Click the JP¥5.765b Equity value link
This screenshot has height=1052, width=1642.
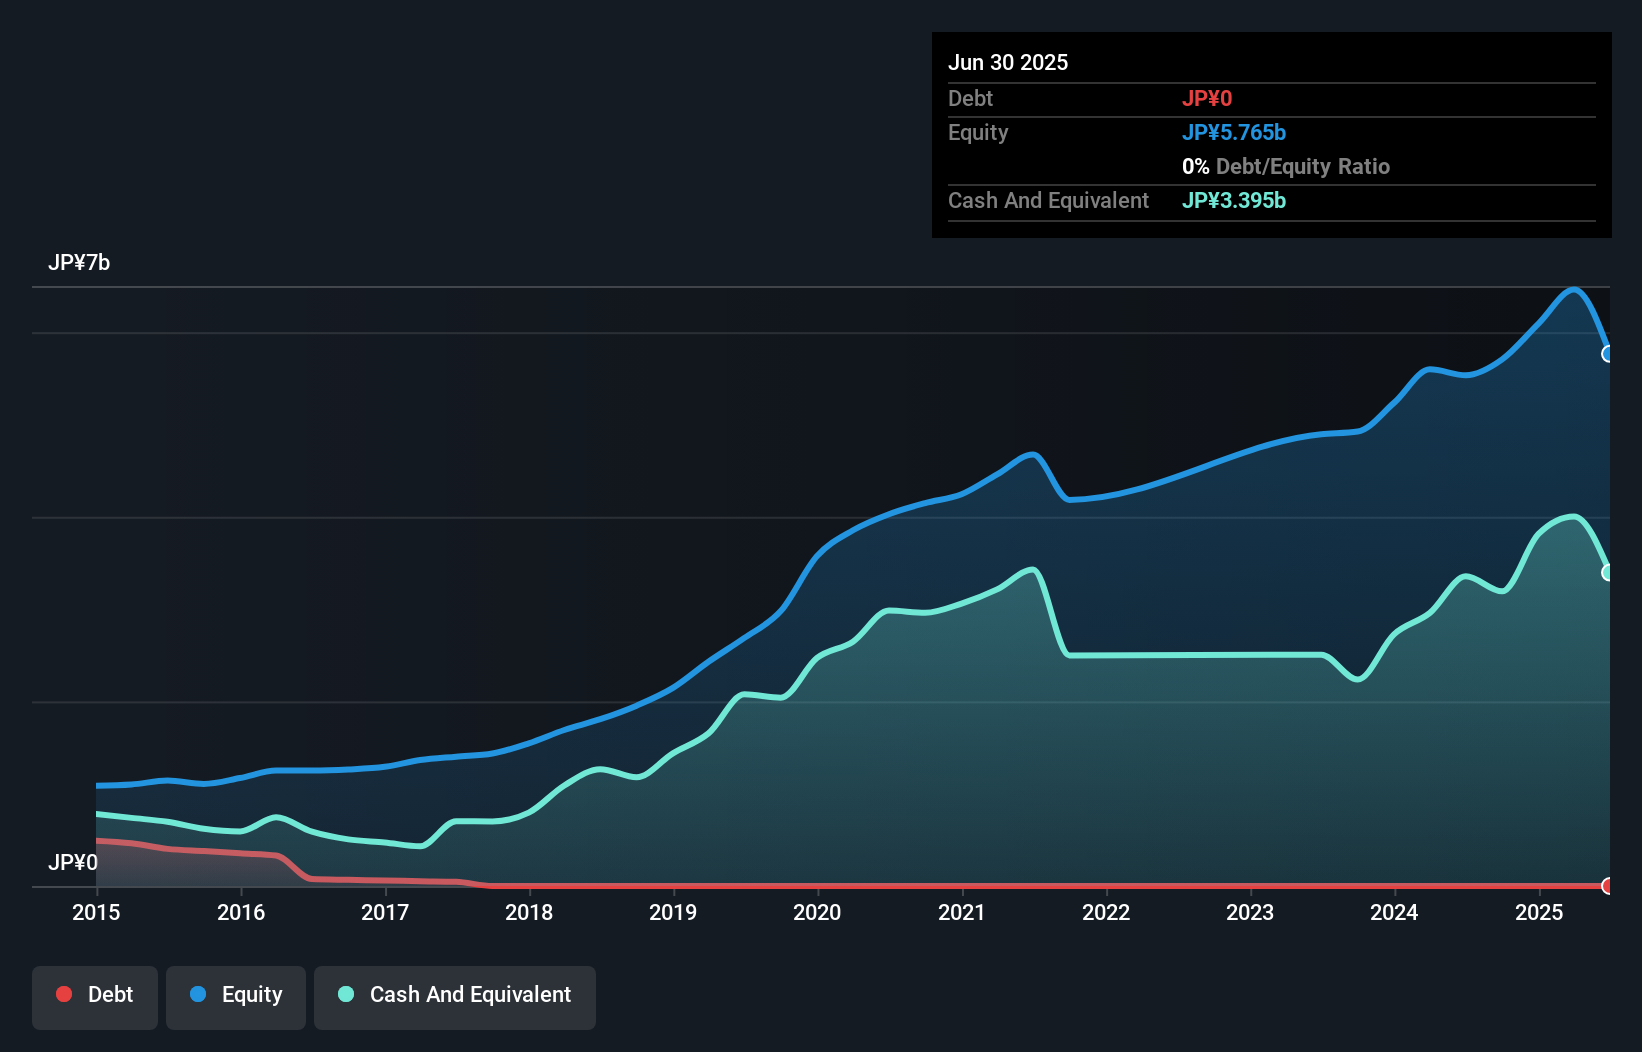coord(1235,132)
